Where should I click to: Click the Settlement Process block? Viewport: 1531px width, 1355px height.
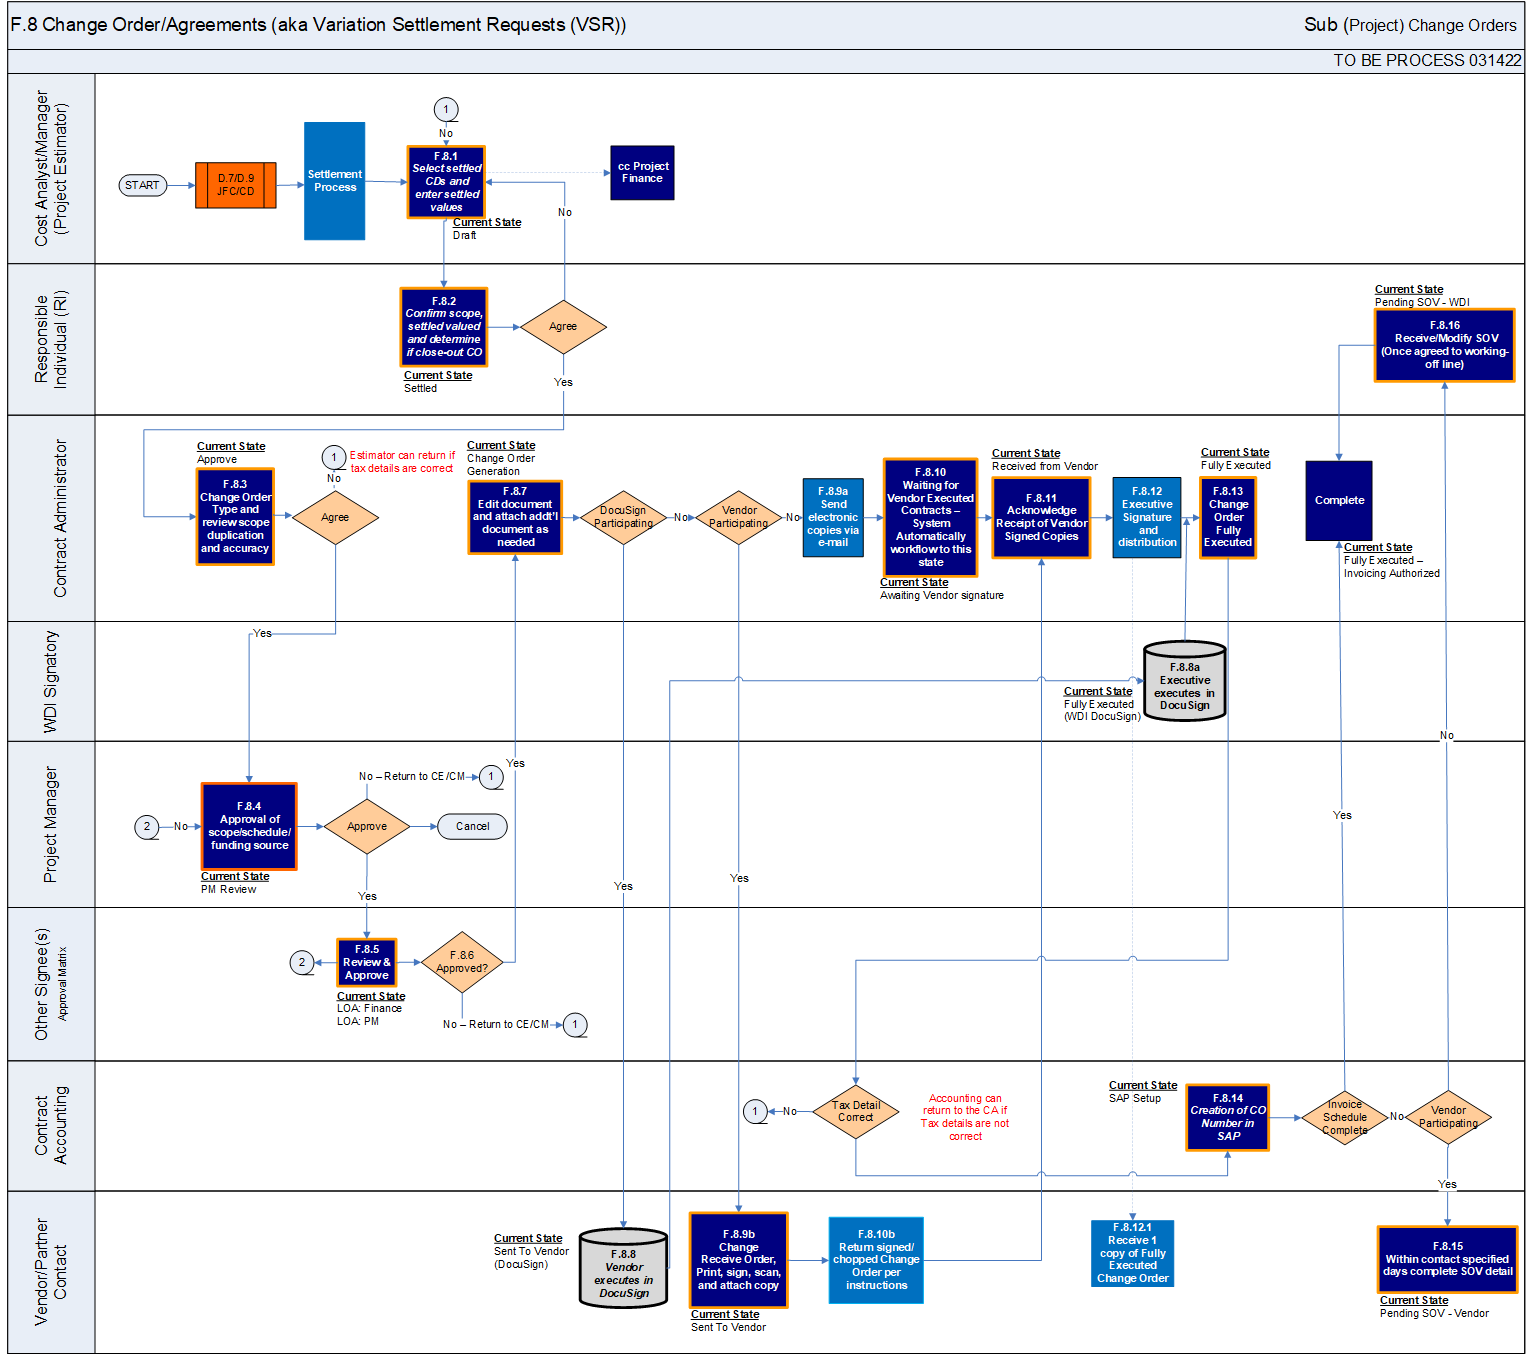[x=334, y=181]
